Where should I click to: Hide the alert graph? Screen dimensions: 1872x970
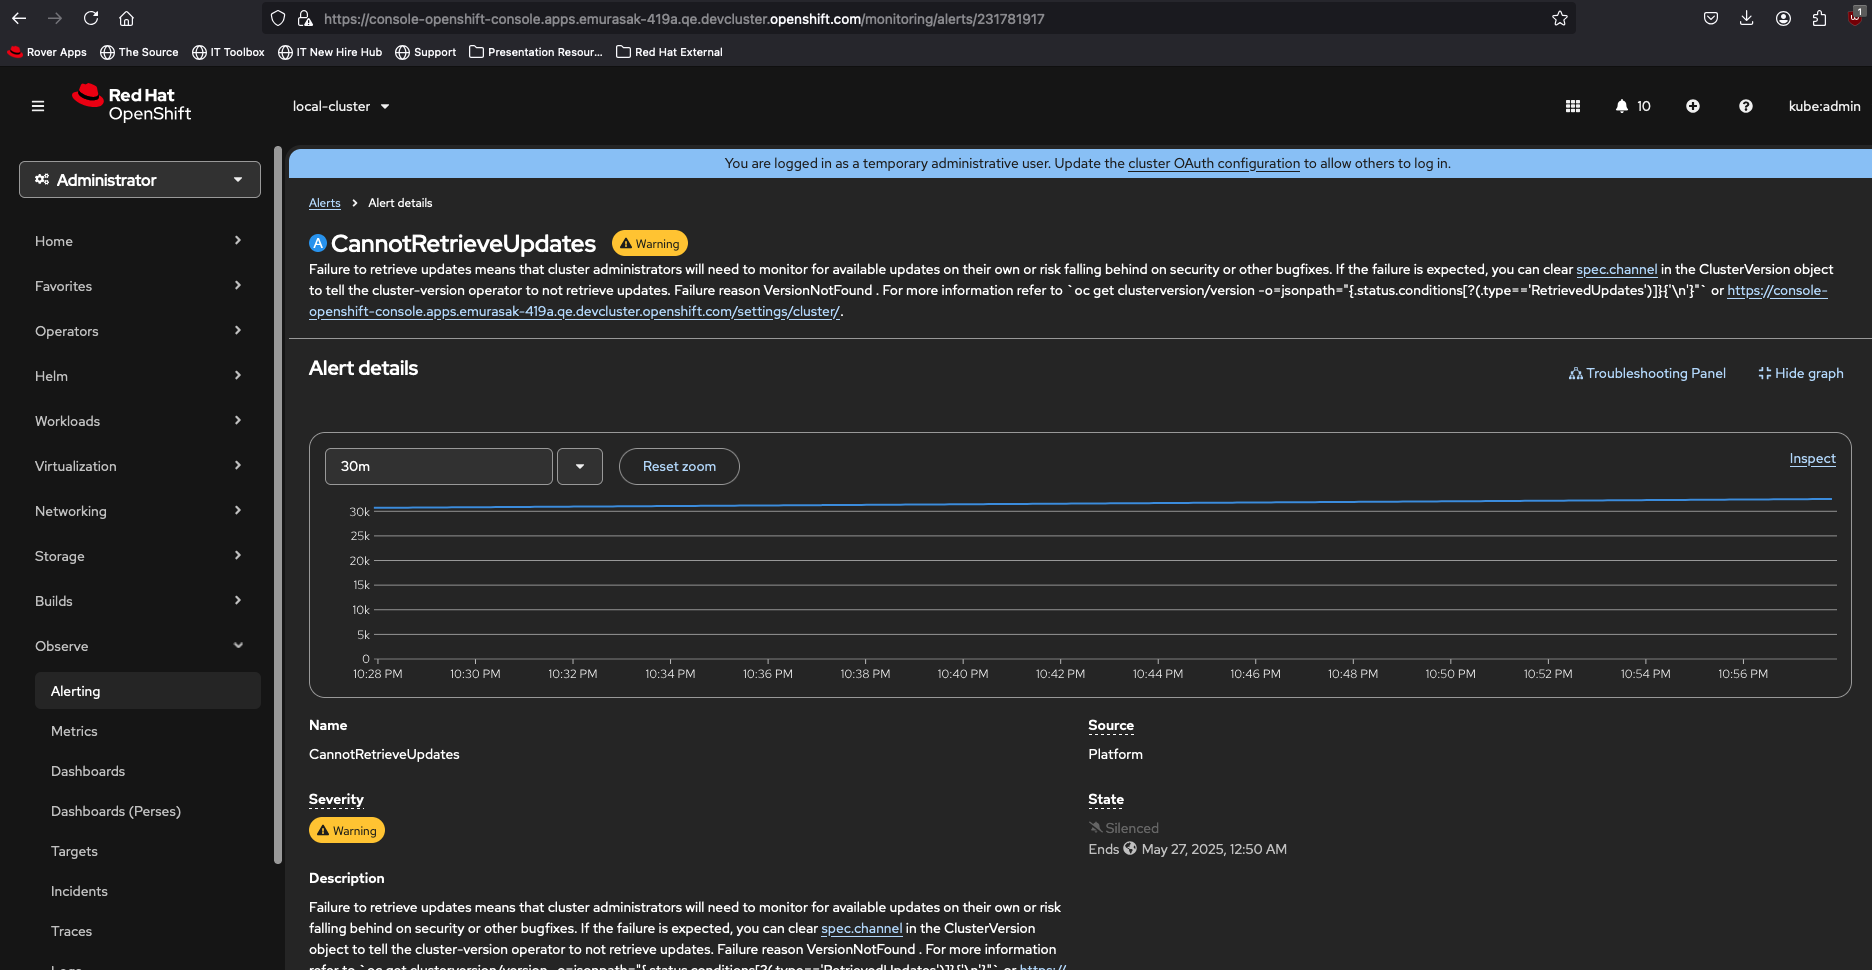click(x=1801, y=373)
